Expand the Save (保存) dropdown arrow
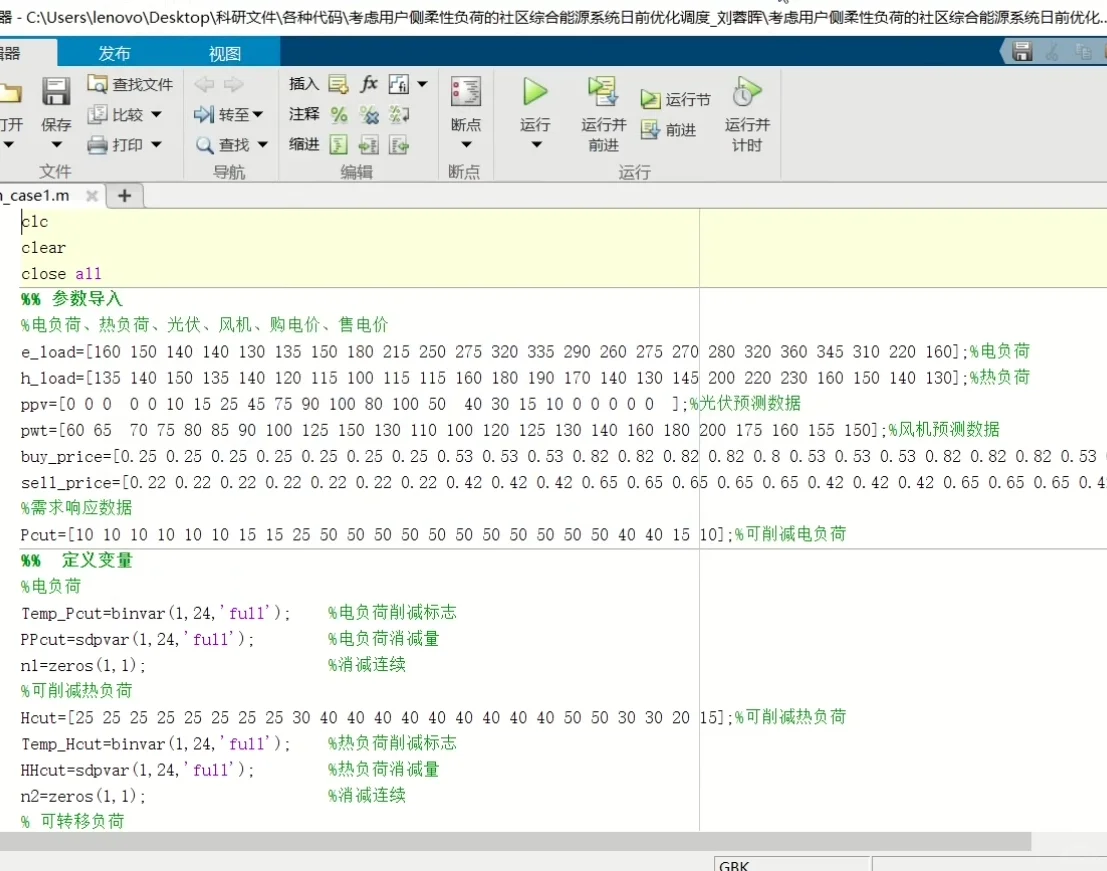The image size is (1107, 871). (56, 145)
